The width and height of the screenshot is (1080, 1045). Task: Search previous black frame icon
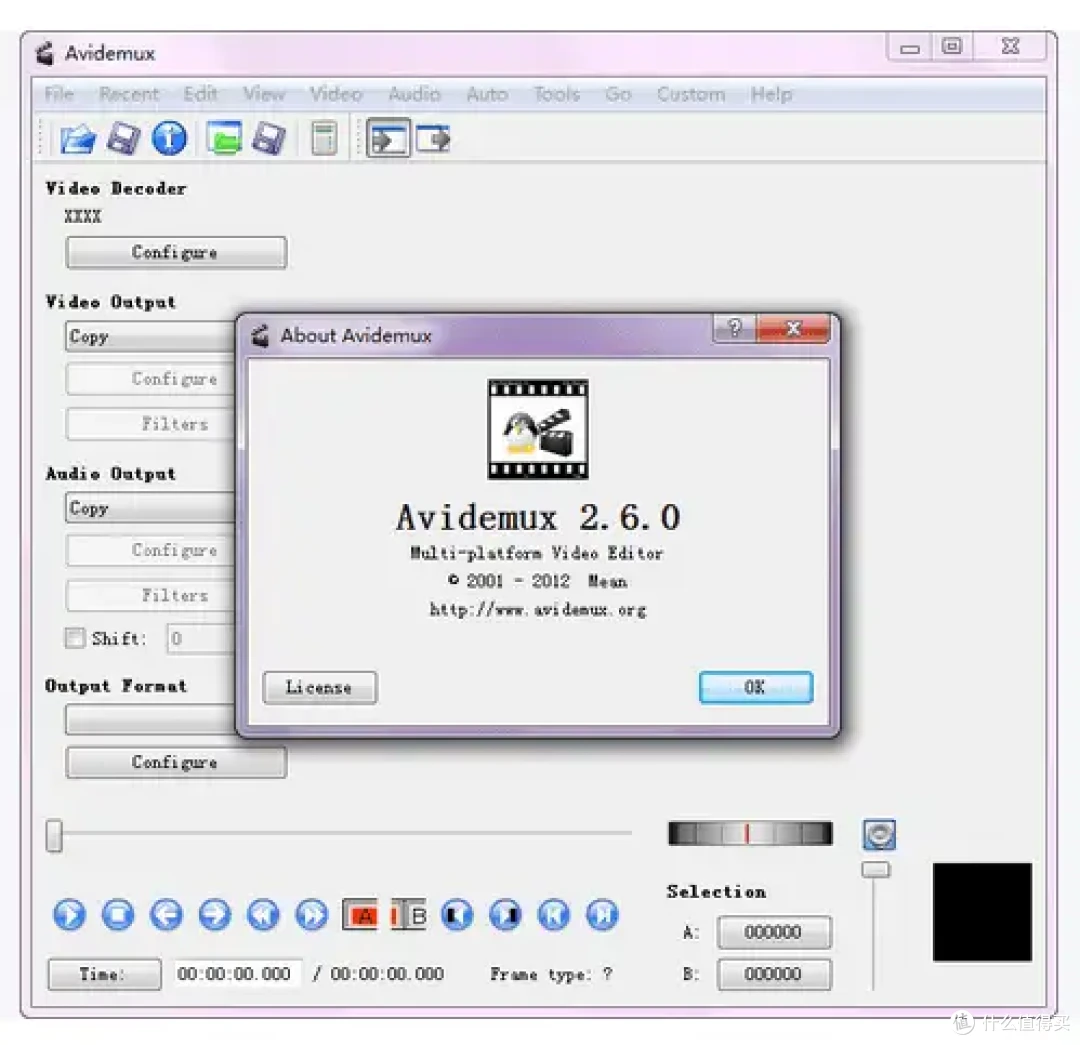coord(457,915)
